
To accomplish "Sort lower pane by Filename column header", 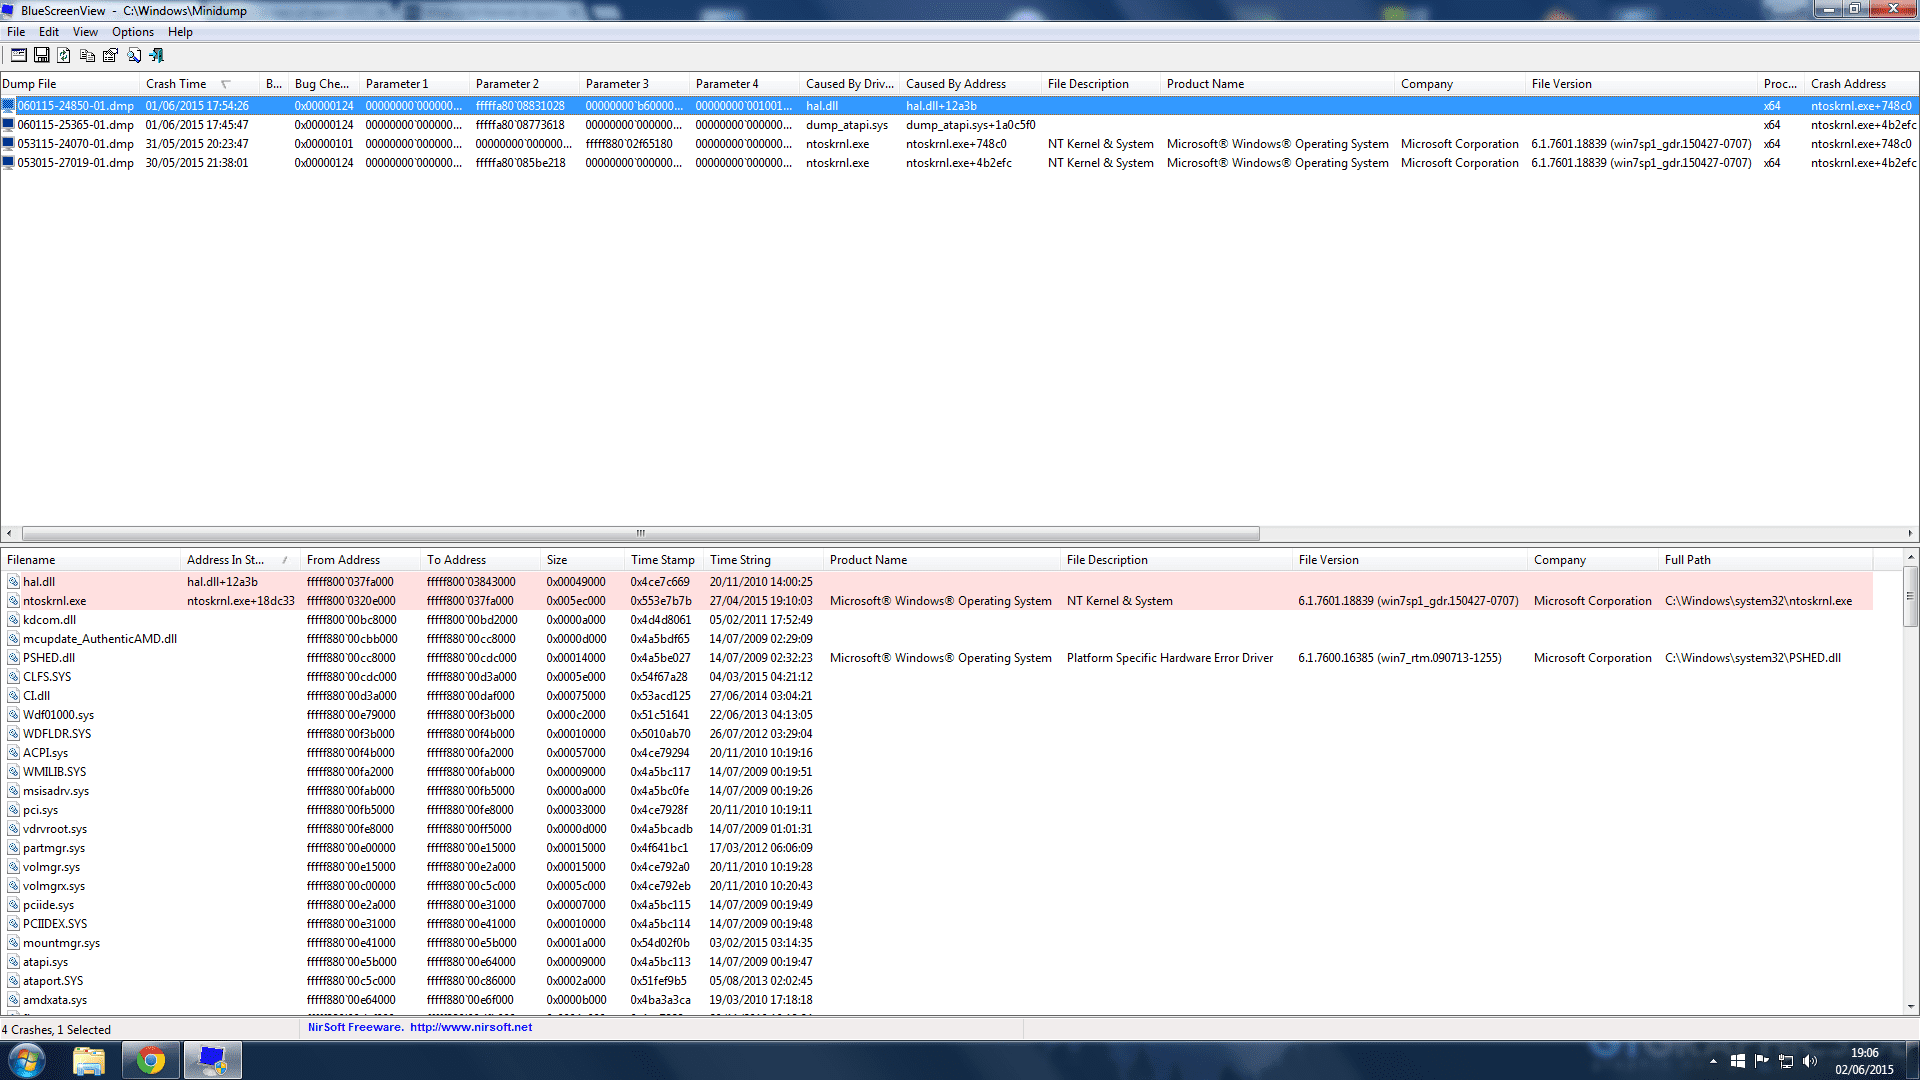I will click(x=91, y=560).
